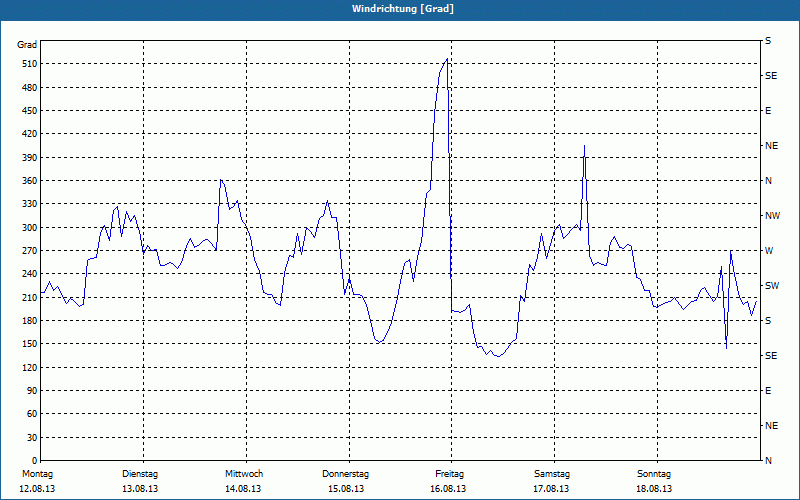
Task: Click the Samstag spike in the blue curve
Action: [584, 146]
